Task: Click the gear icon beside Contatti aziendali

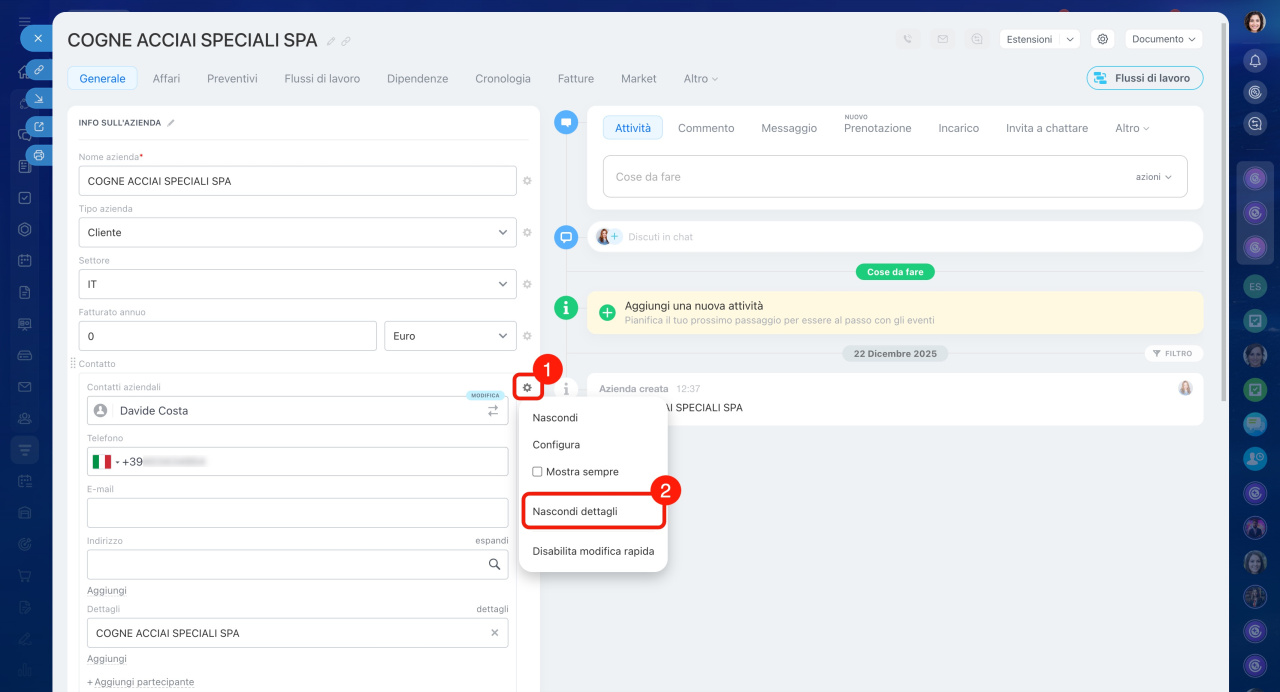Action: click(527, 387)
